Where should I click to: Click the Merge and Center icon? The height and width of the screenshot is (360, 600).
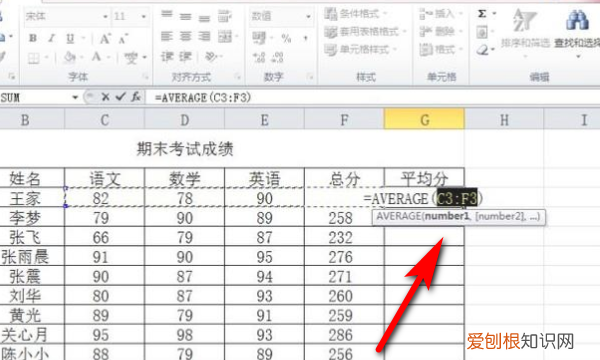[x=225, y=37]
